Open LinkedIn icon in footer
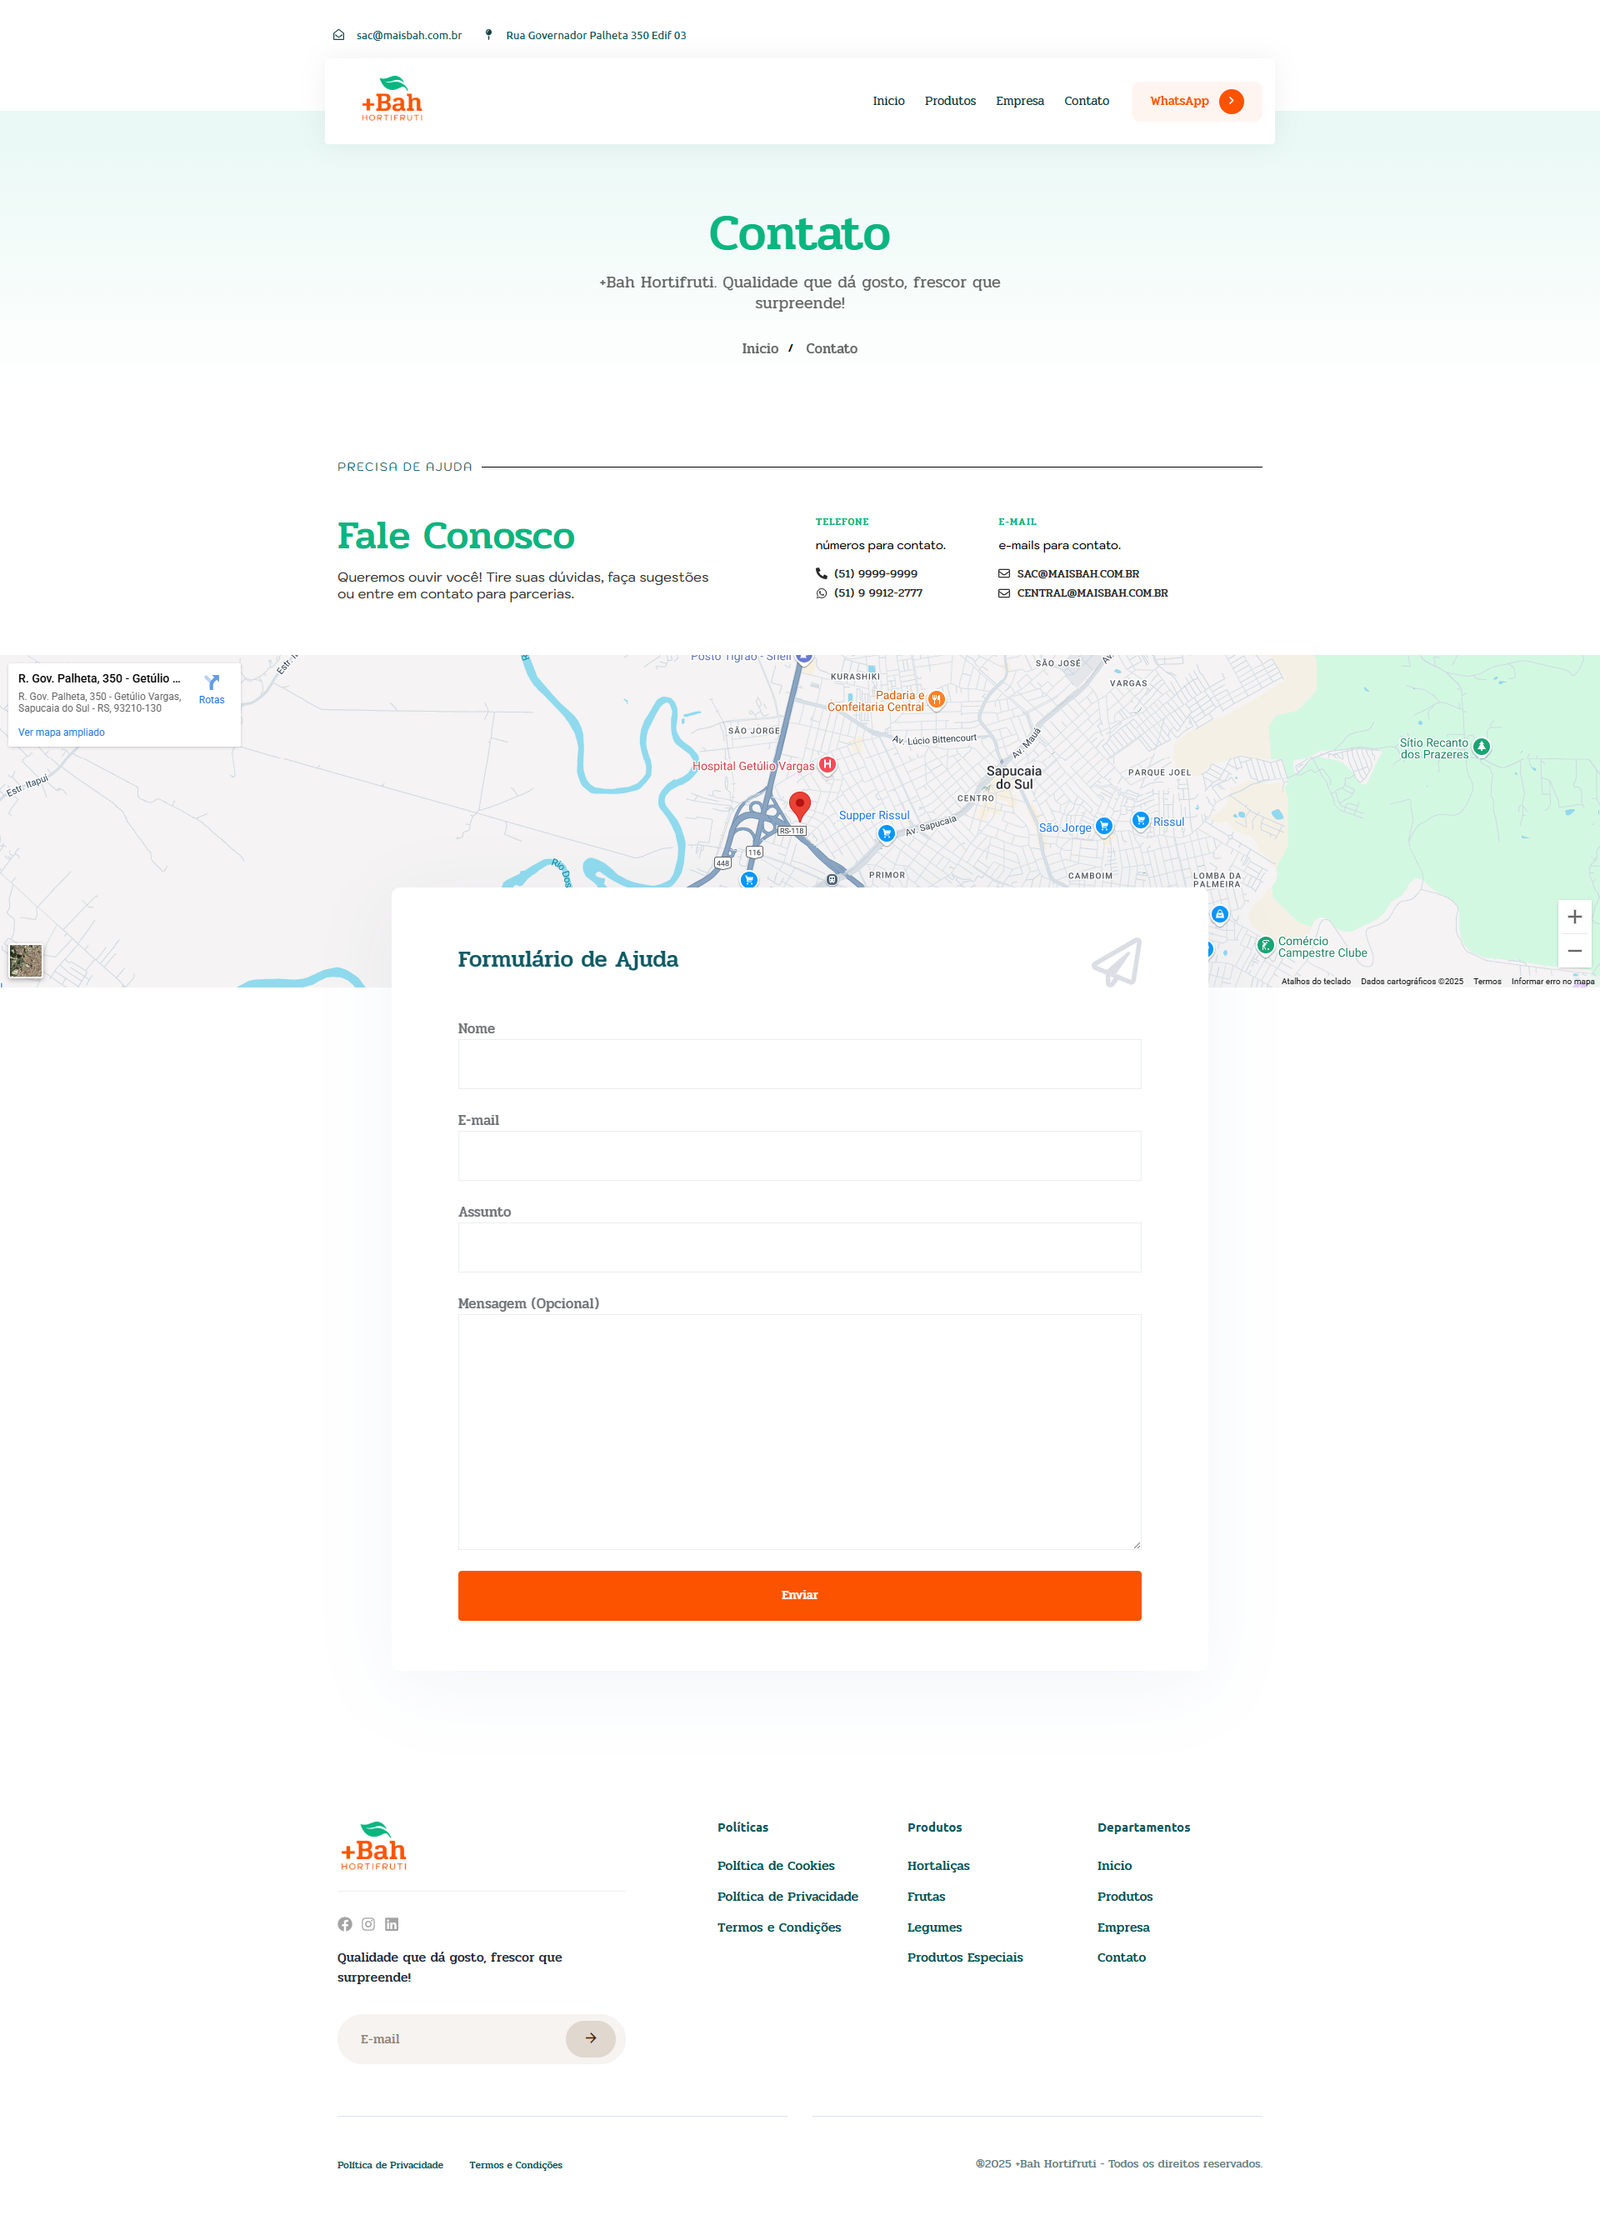Image resolution: width=1600 pixels, height=2220 pixels. [x=392, y=1924]
